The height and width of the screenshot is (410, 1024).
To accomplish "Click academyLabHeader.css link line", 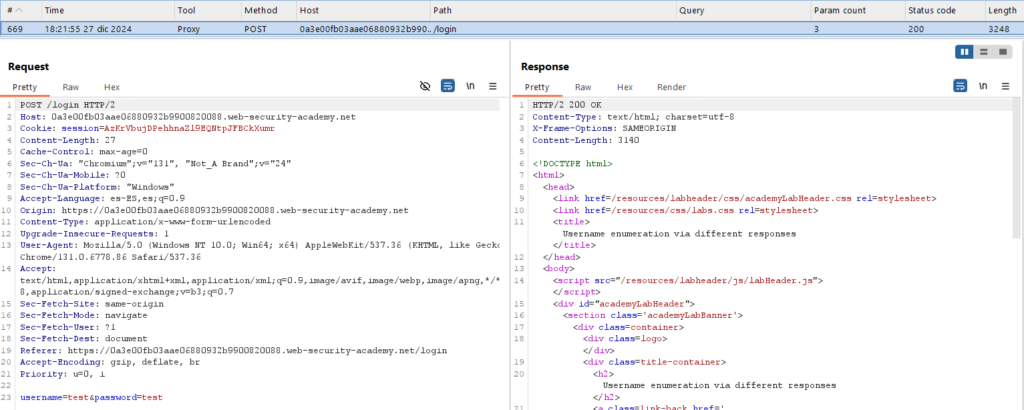I will point(744,198).
